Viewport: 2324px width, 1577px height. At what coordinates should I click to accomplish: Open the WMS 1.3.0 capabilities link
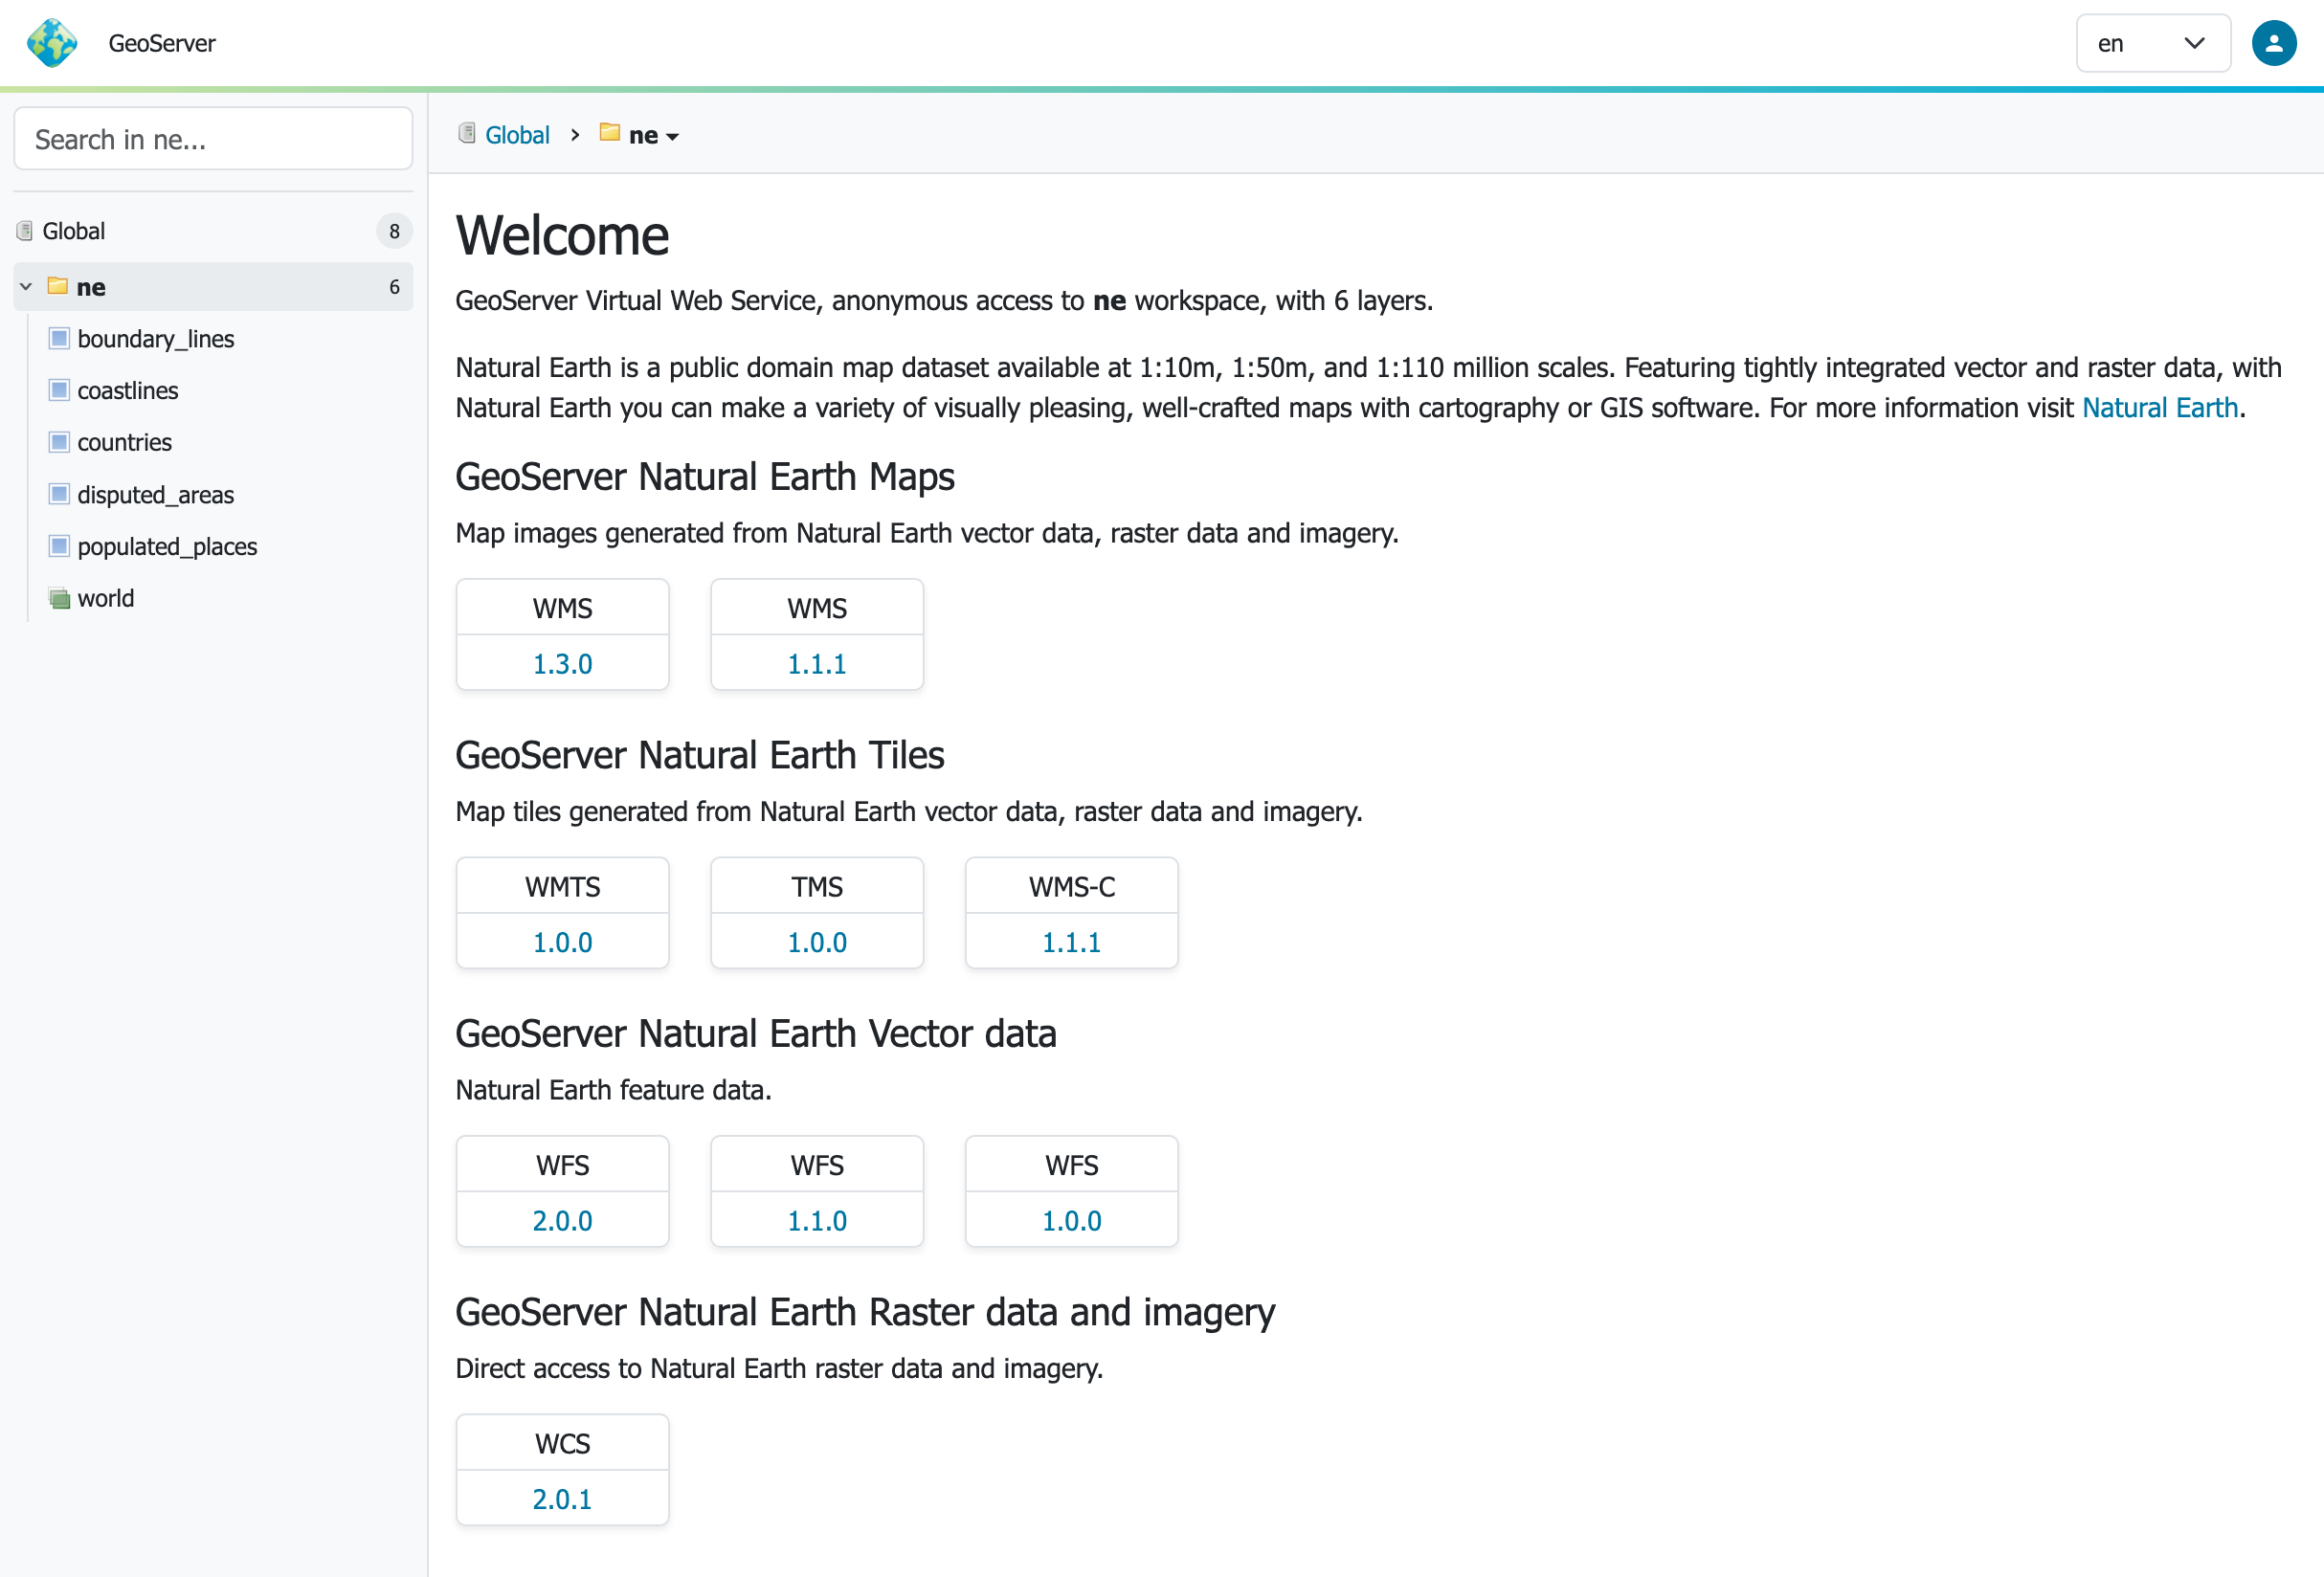coord(562,664)
